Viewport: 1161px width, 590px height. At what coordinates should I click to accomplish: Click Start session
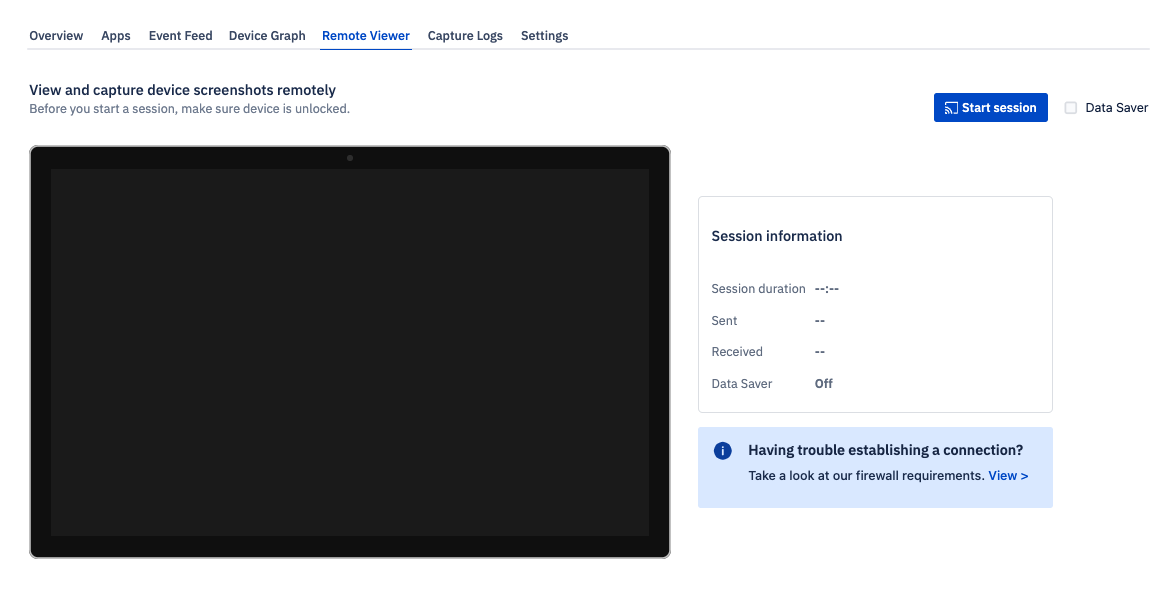tap(991, 107)
